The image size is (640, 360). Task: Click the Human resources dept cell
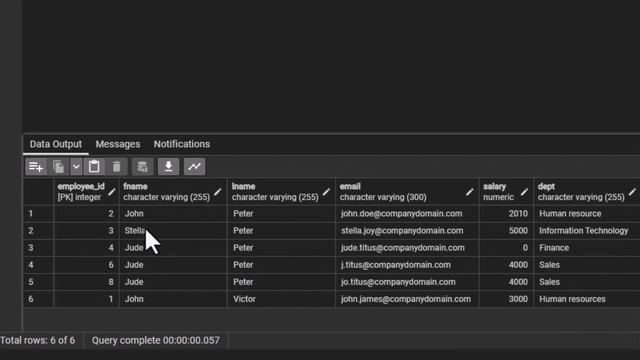click(x=587, y=299)
